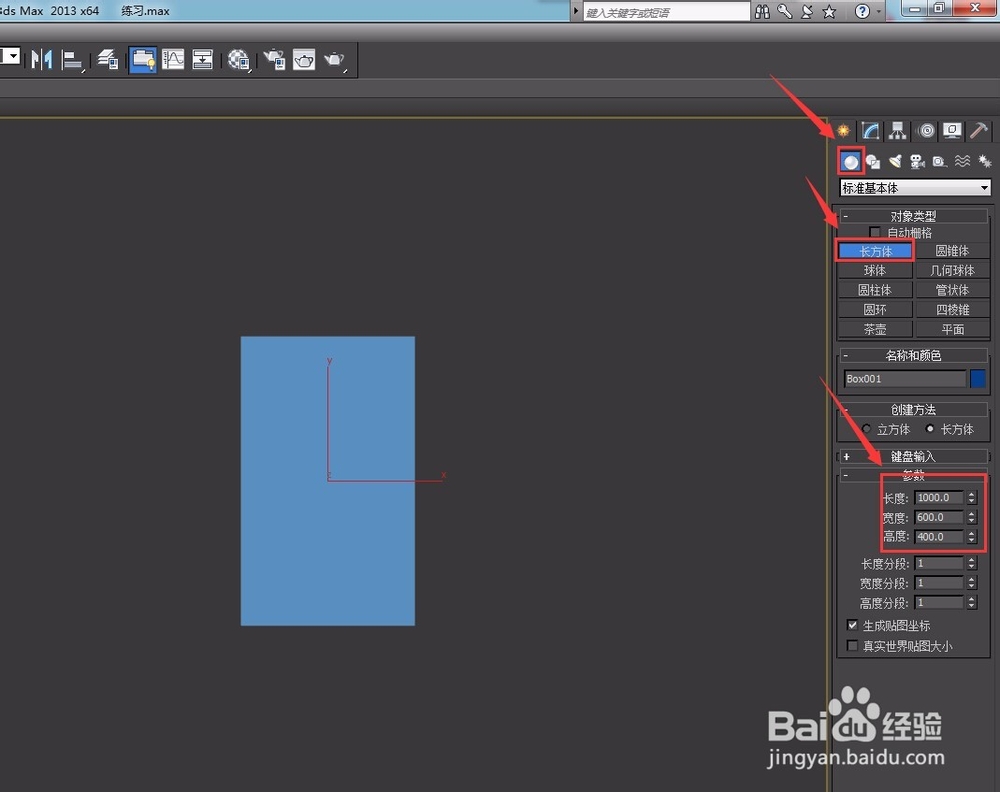The width and height of the screenshot is (1000, 792).
Task: Click the 平面 button
Action: pos(952,330)
